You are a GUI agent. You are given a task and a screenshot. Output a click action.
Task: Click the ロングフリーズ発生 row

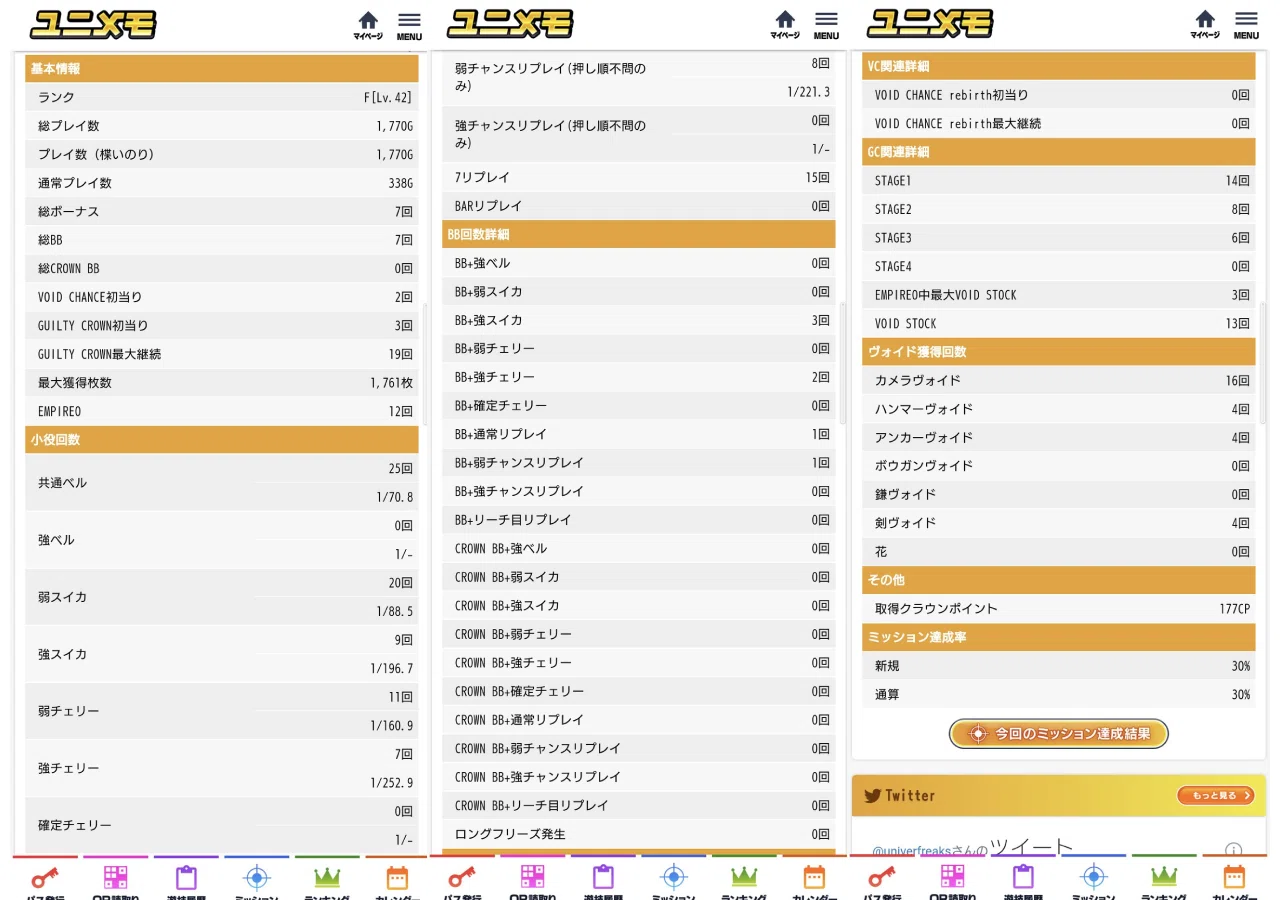[x=639, y=834]
